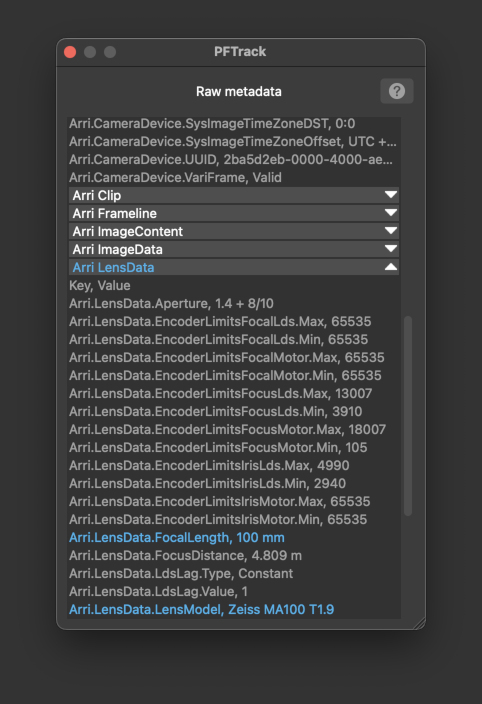Screen dimensions: 482x704
Task: Click the Arri Clip section header
Action: point(234,195)
